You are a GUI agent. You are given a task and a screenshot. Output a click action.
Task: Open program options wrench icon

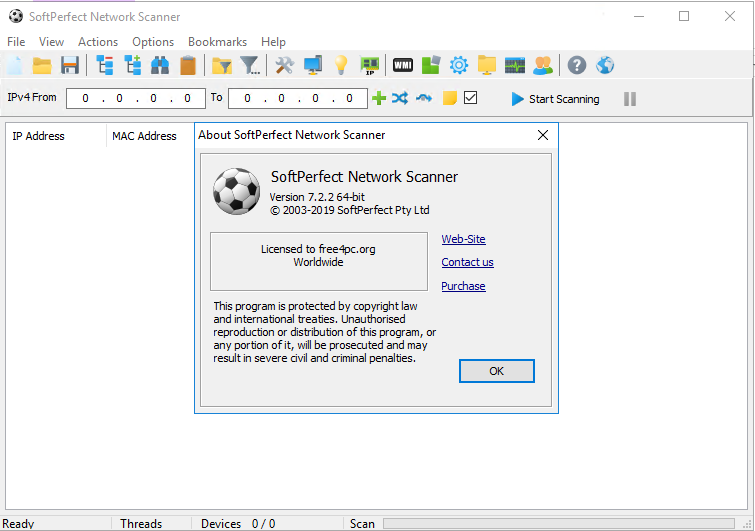coord(285,65)
